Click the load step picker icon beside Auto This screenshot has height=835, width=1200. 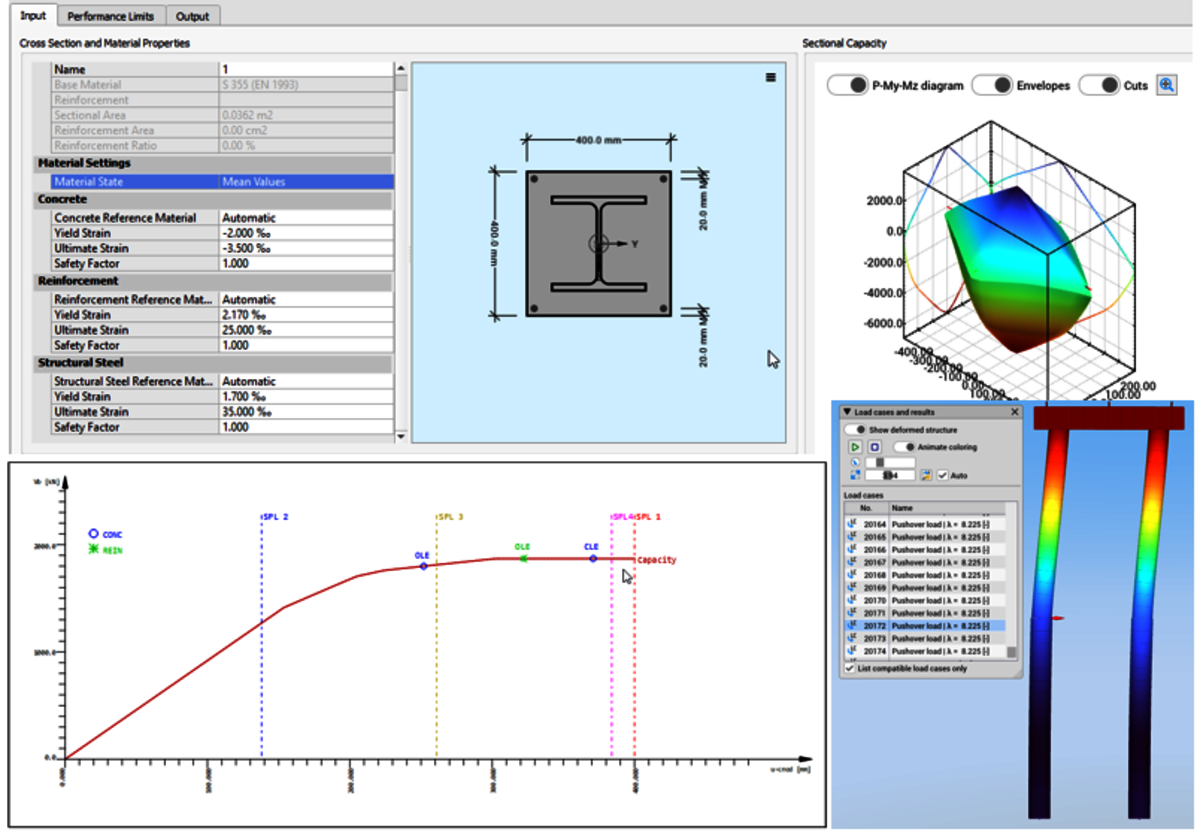tap(926, 476)
